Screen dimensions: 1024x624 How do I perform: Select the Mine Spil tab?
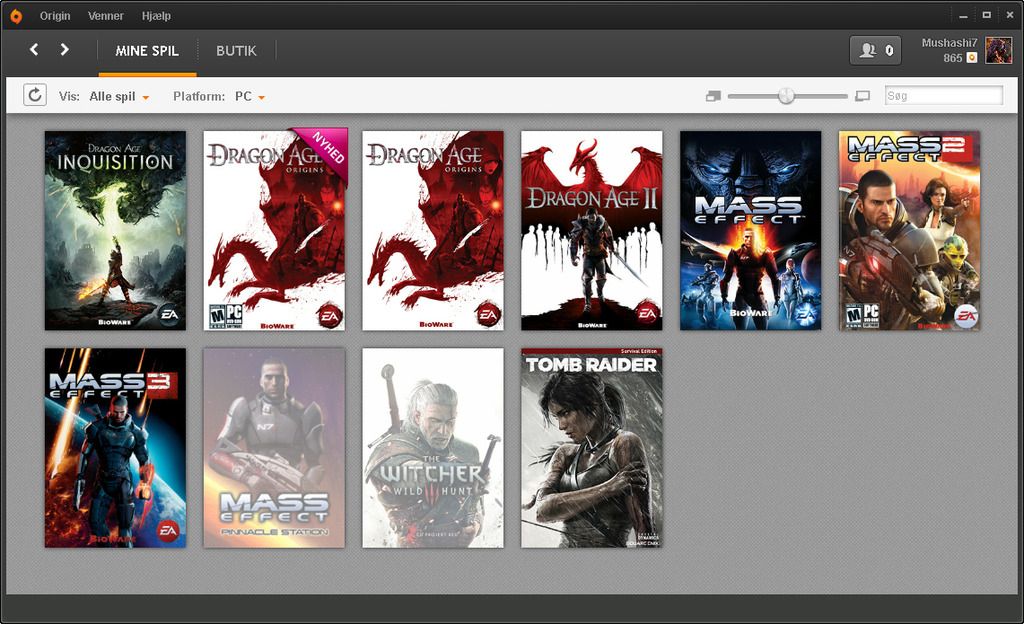[x=147, y=51]
